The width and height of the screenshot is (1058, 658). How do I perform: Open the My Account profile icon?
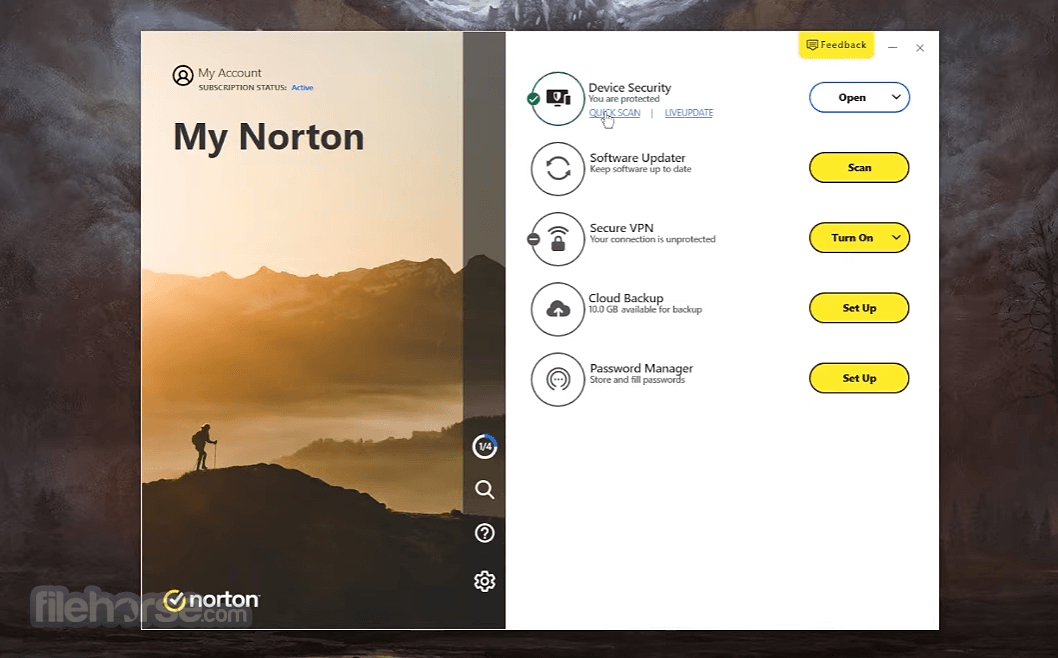tap(182, 75)
